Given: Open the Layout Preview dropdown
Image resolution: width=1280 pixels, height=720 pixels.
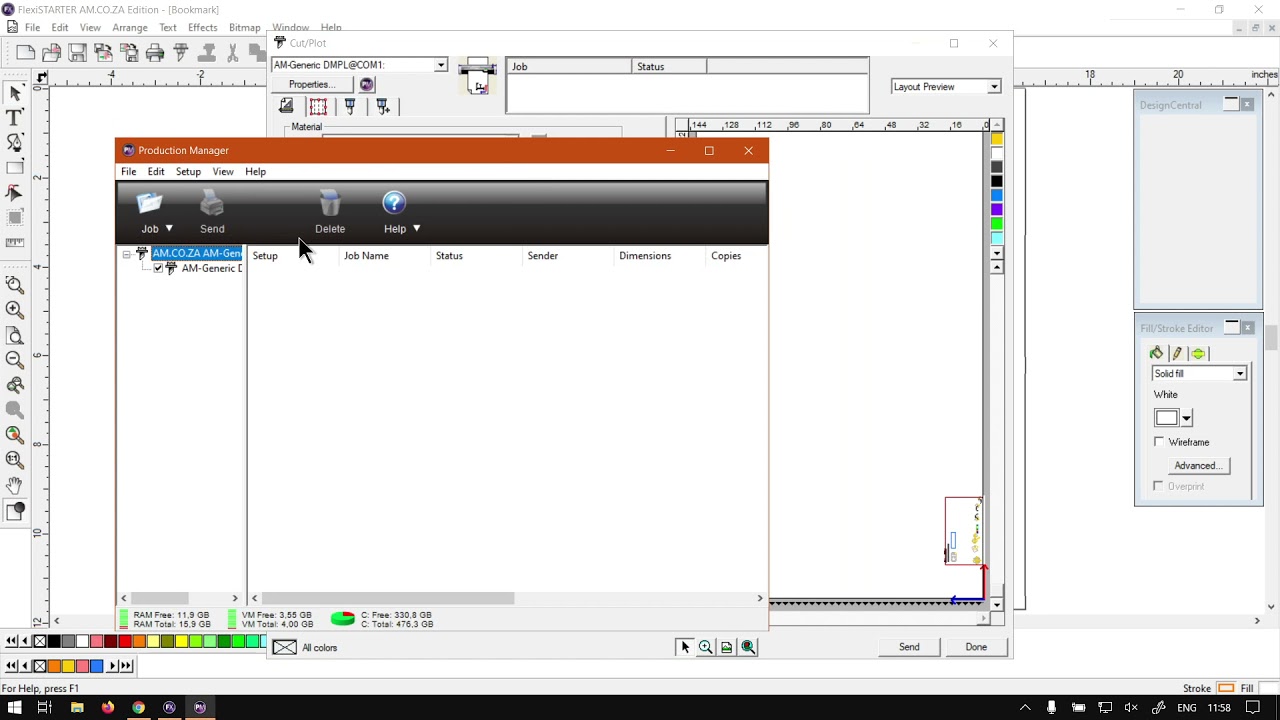Looking at the screenshot, I should pos(993,87).
